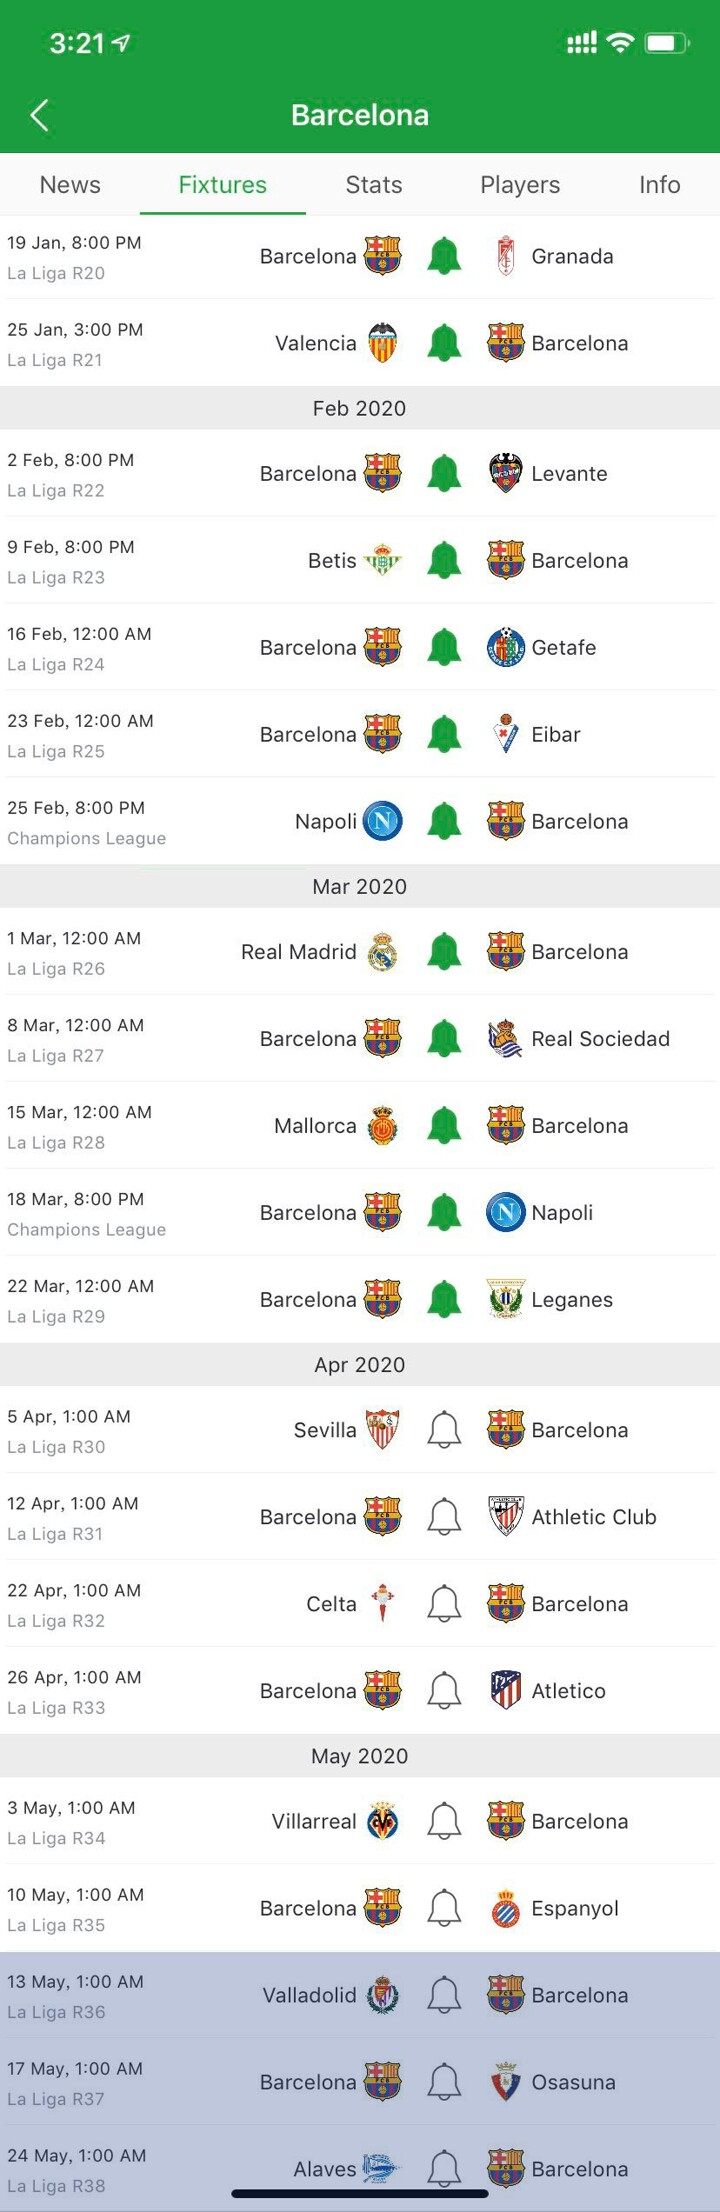Image resolution: width=720 pixels, height=2212 pixels.
Task: Tap the Valencia club crest
Action: point(382,343)
